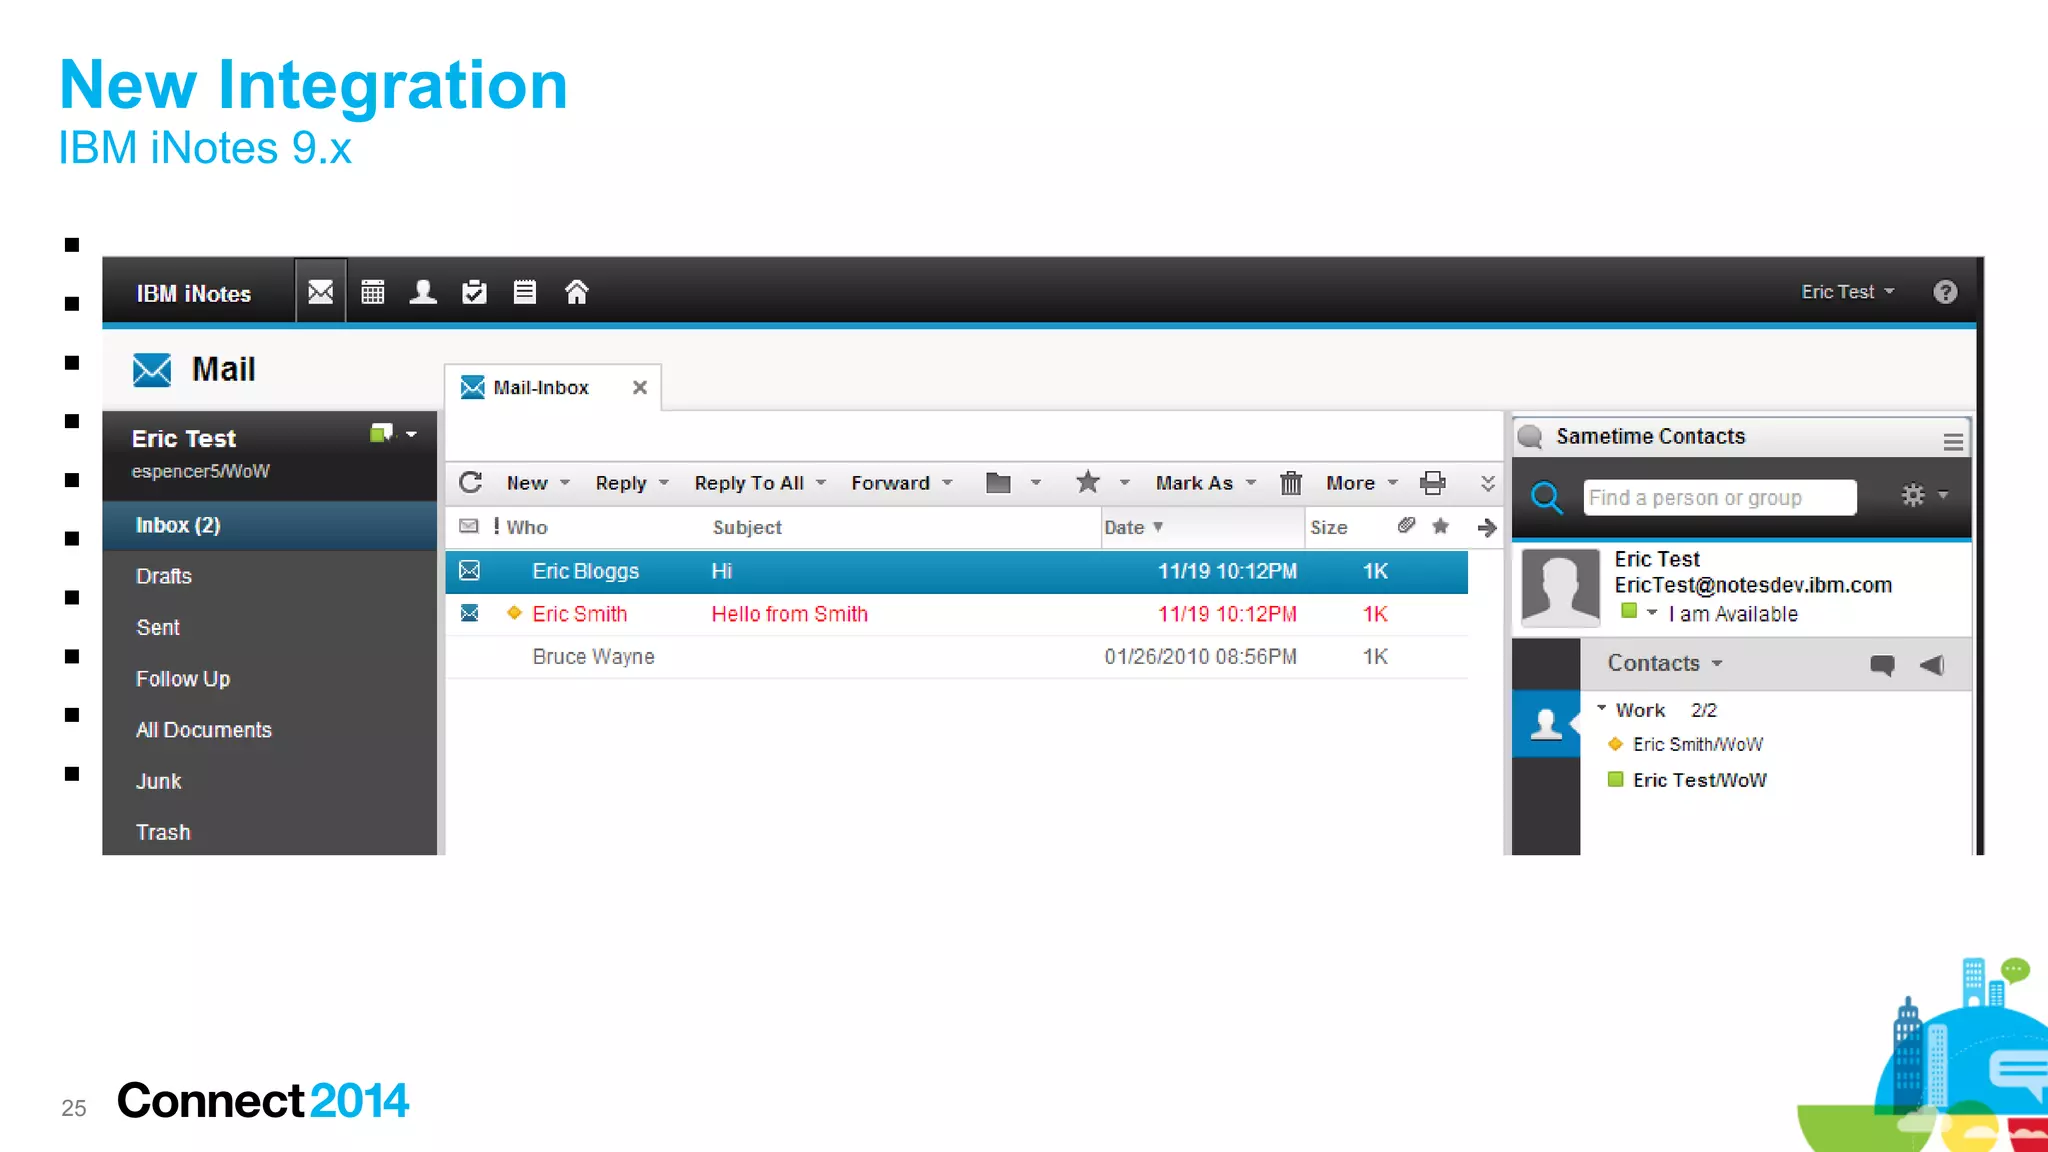The height and width of the screenshot is (1152, 2048).
Task: Click the Sametime search magnifier icon
Action: [x=1547, y=497]
